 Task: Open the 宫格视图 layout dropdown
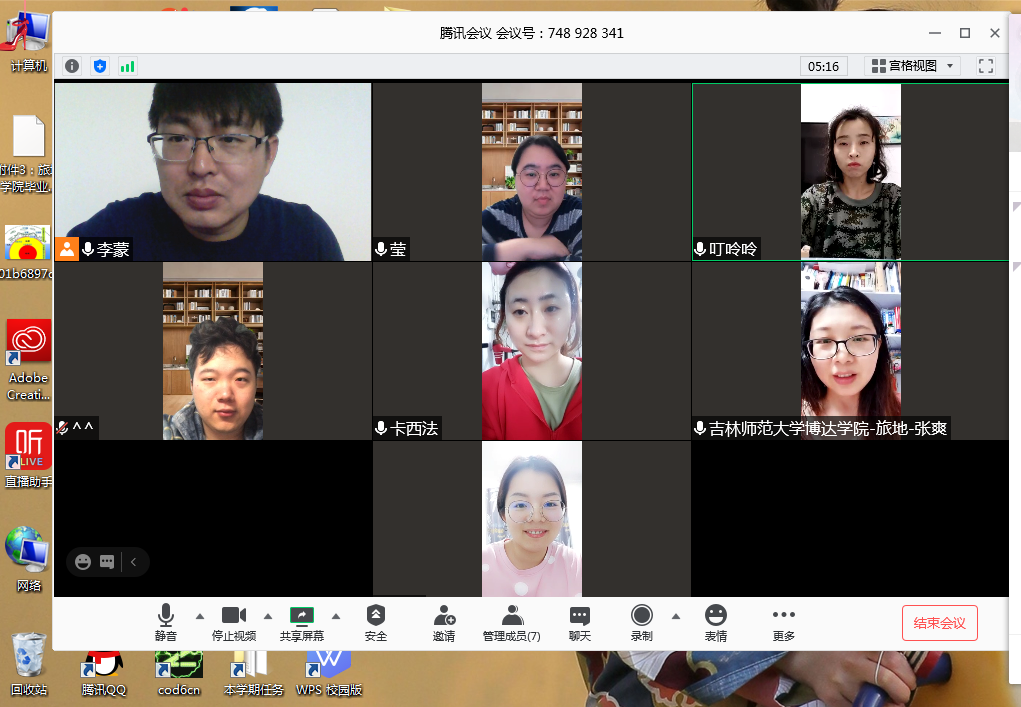click(912, 66)
